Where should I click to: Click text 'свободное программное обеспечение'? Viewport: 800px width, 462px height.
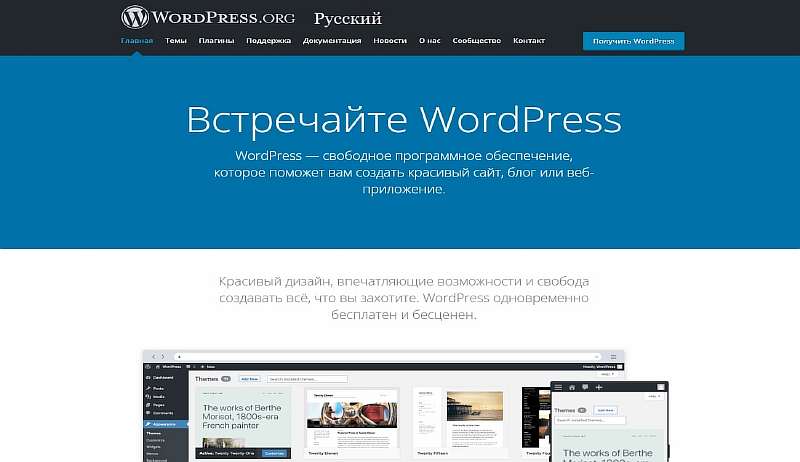click(x=447, y=156)
